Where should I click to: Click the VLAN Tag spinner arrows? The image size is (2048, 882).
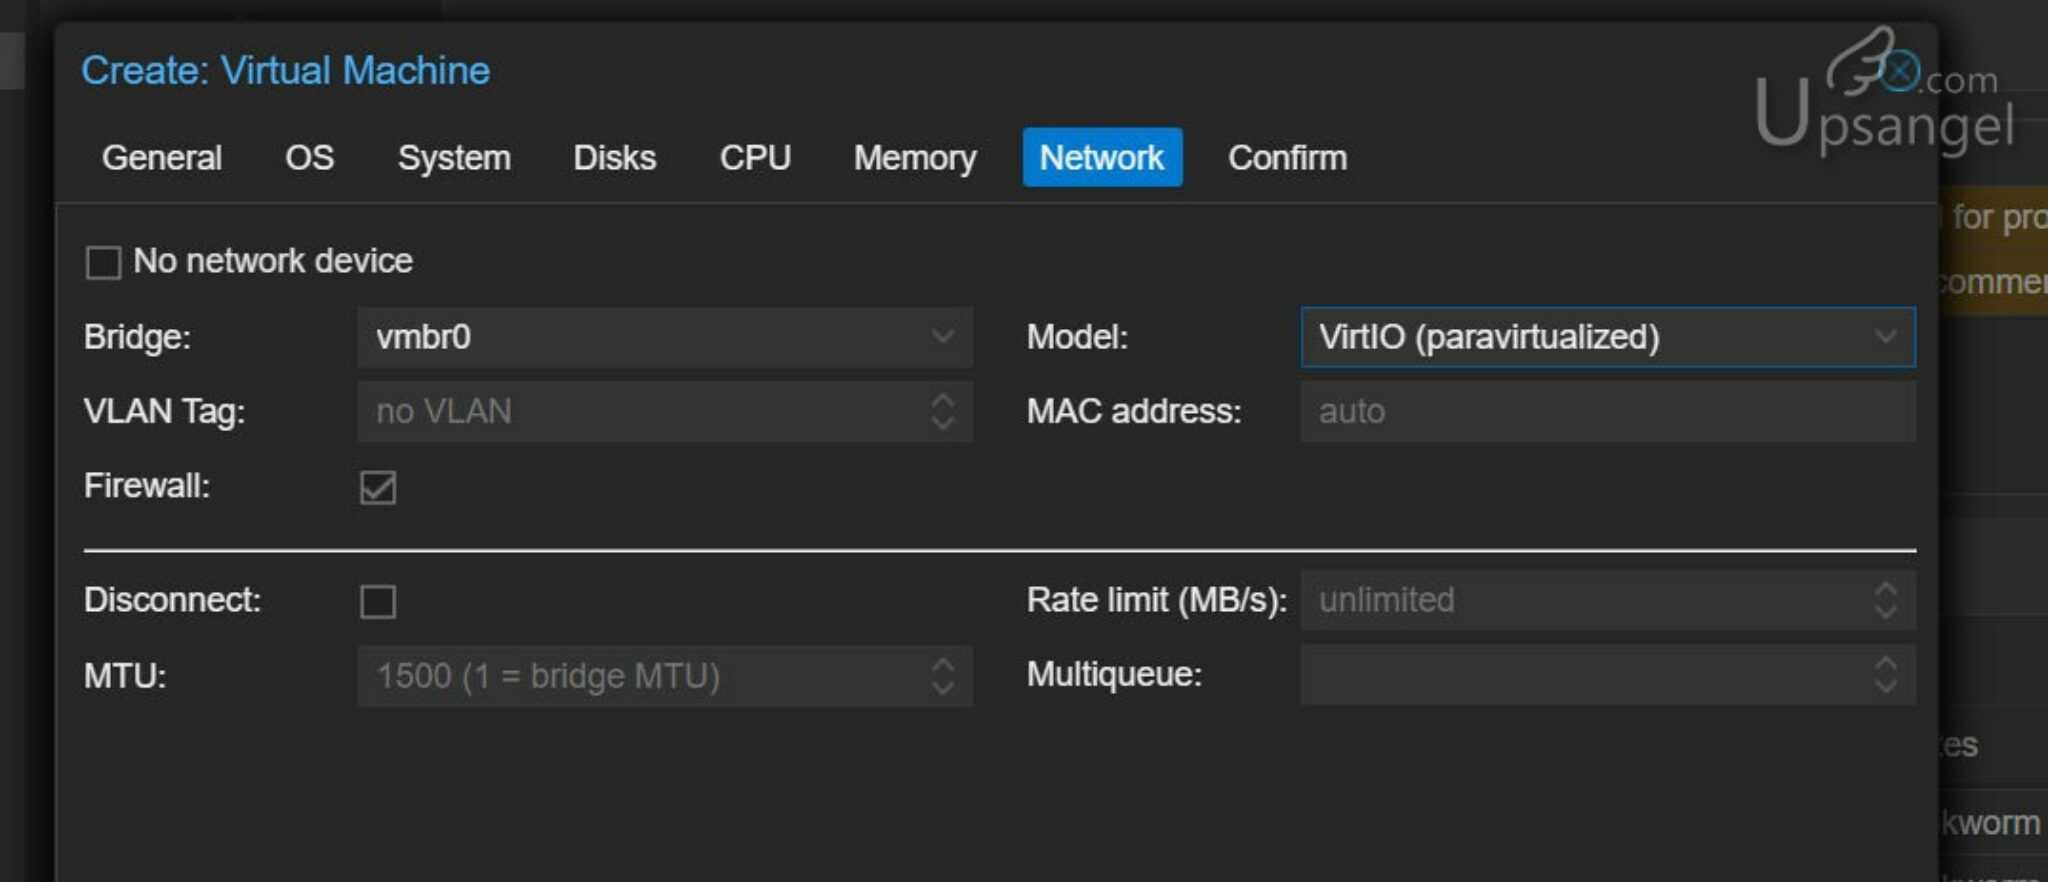tap(942, 411)
